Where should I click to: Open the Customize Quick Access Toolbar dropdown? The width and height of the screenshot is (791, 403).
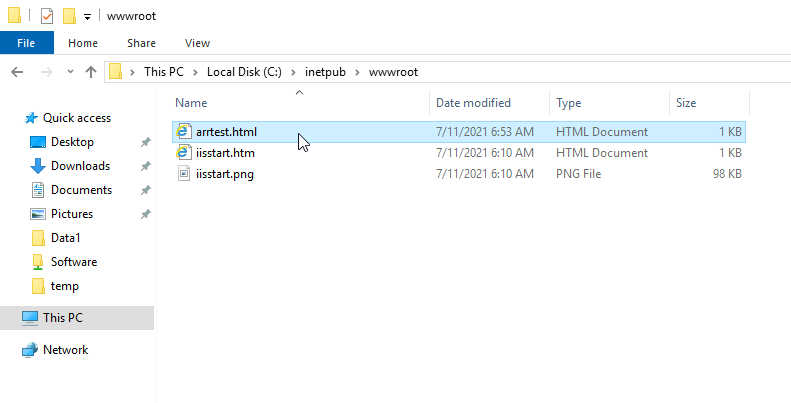coord(87,17)
